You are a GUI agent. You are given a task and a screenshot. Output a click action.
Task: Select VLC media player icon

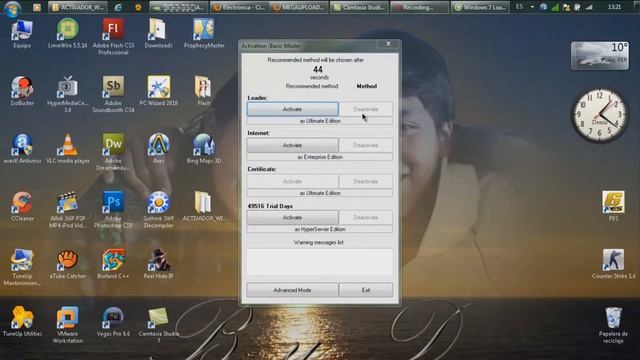pyautogui.click(x=68, y=149)
